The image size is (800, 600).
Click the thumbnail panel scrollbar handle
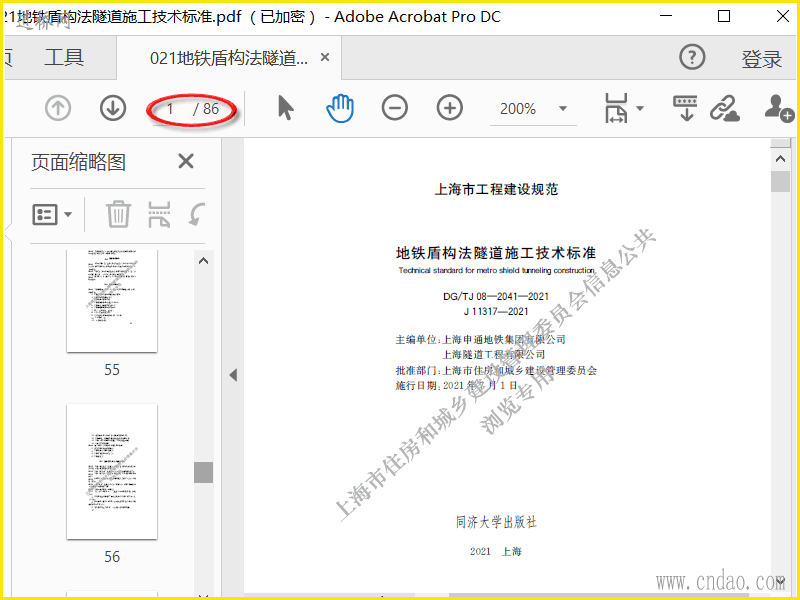tap(204, 472)
